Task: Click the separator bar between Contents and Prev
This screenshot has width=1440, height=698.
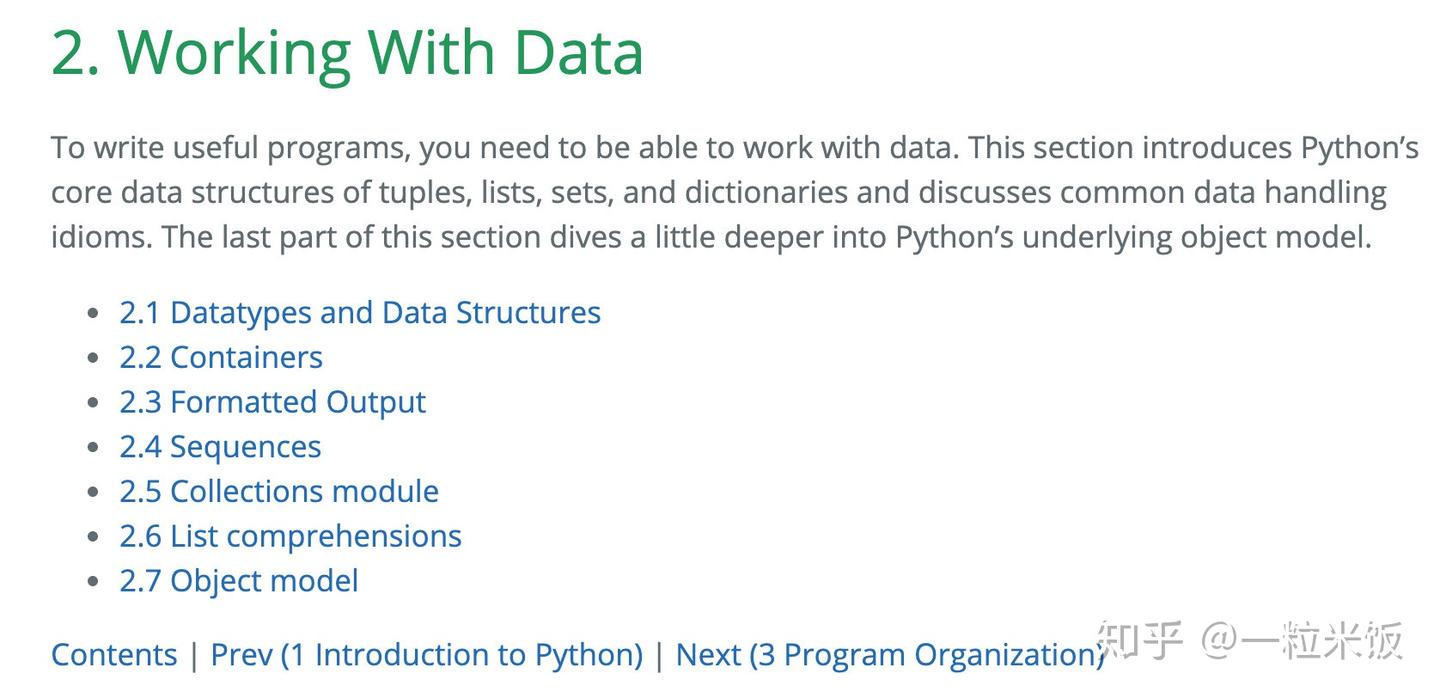Action: click(194, 655)
